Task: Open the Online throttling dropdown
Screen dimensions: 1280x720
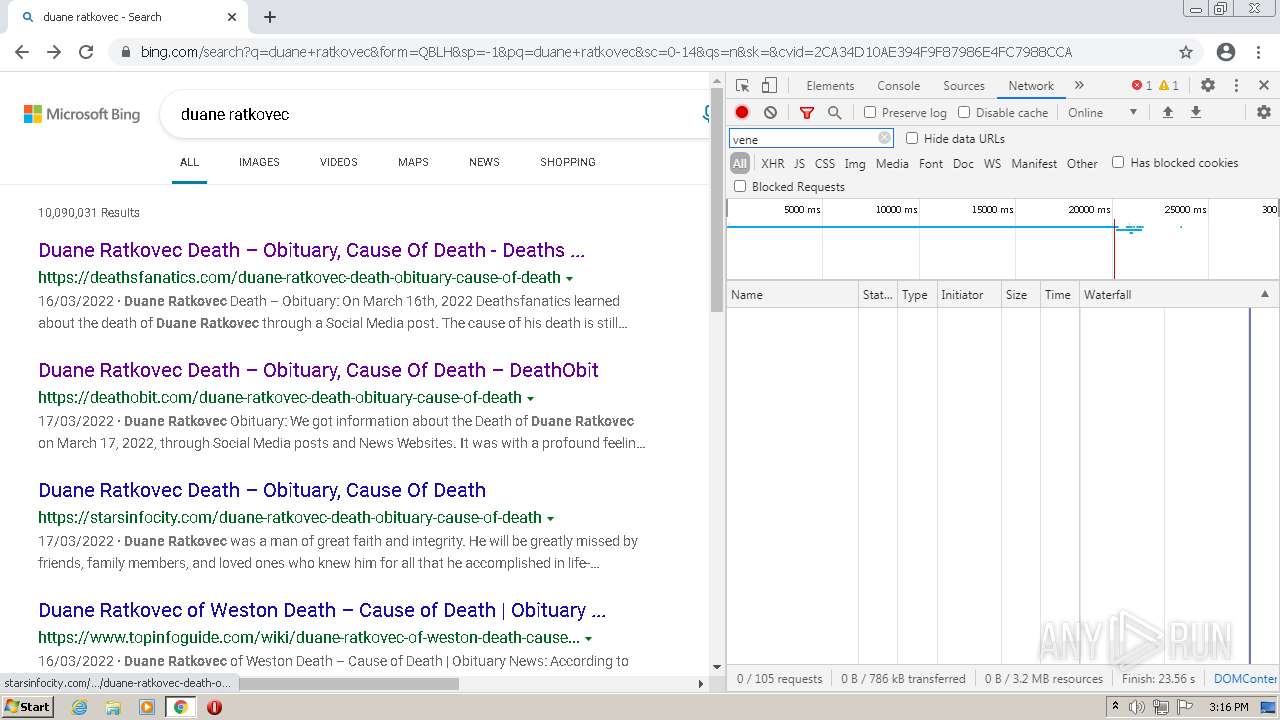Action: tap(1103, 112)
